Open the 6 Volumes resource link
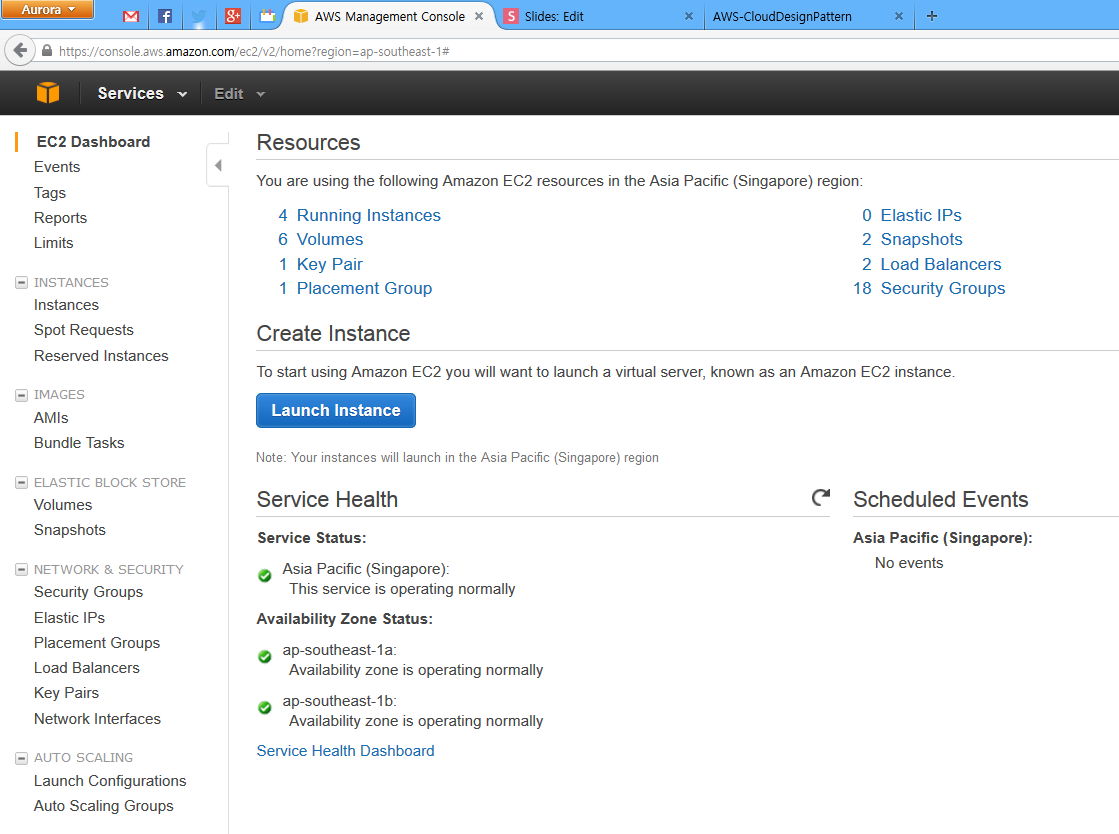Image resolution: width=1119 pixels, height=834 pixels. pyautogui.click(x=320, y=239)
